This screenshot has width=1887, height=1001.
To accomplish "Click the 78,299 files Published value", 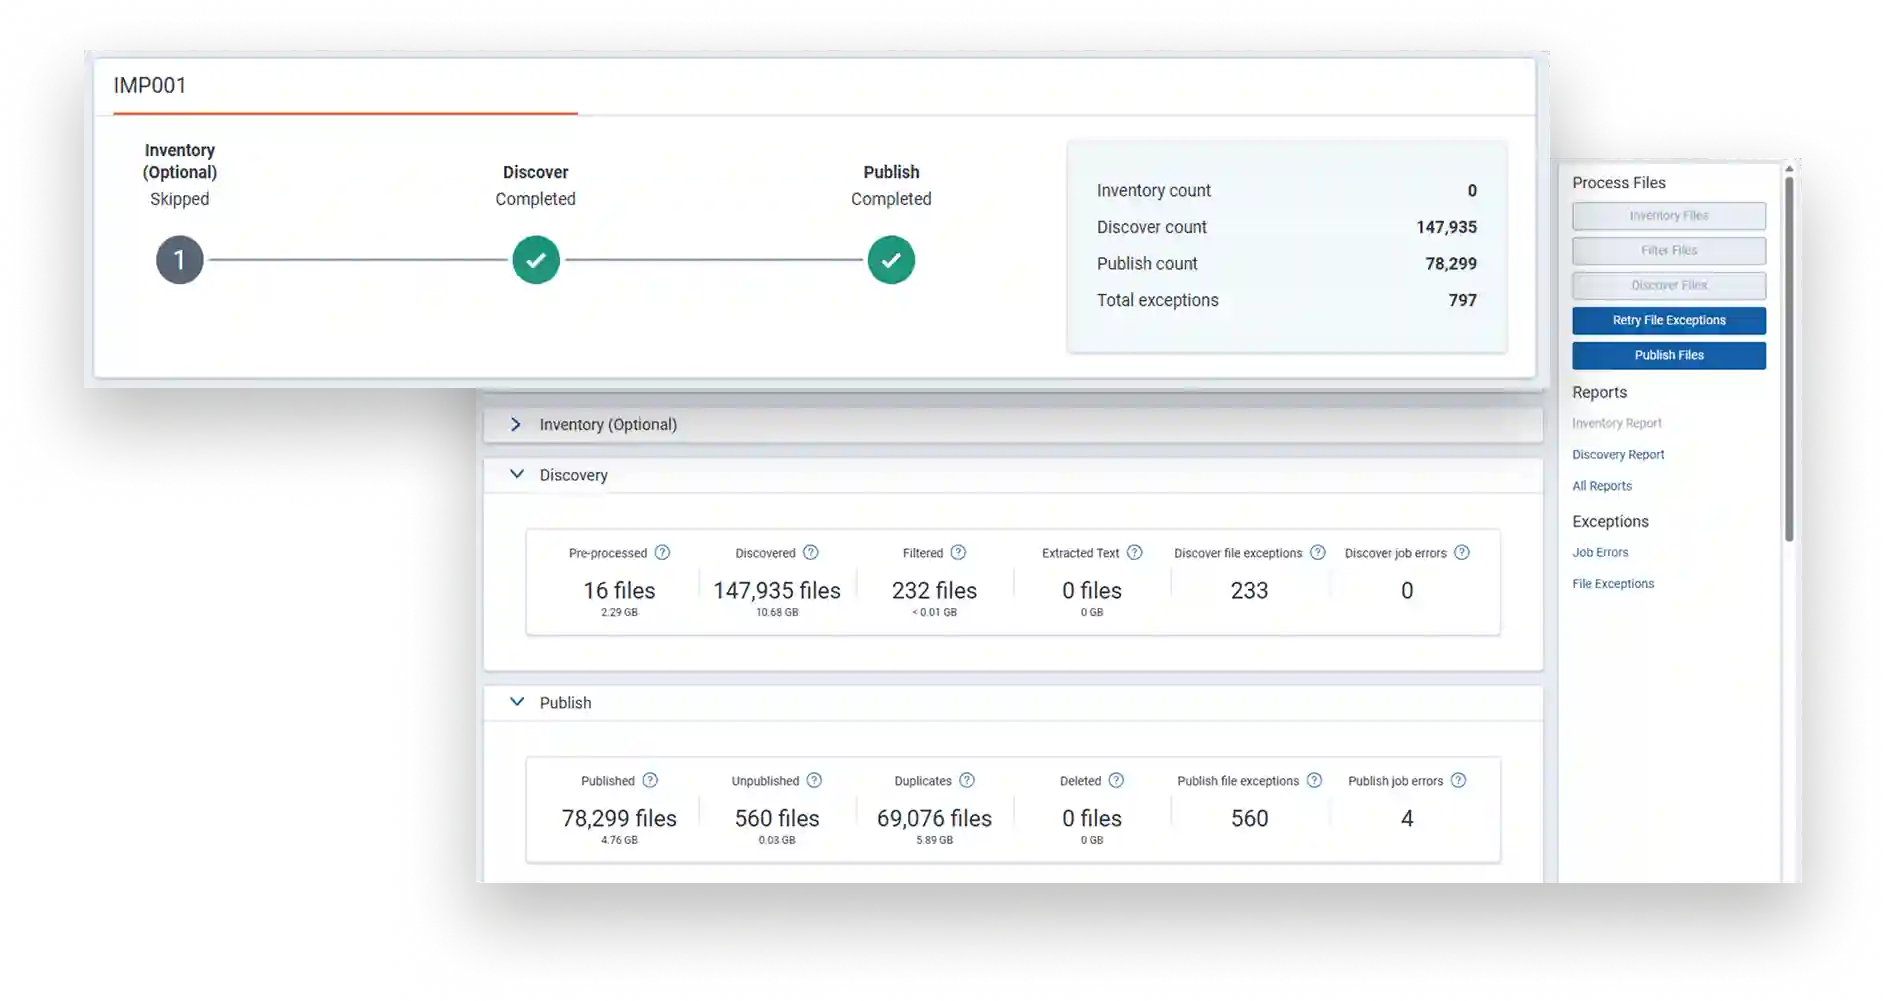I will pos(619,819).
